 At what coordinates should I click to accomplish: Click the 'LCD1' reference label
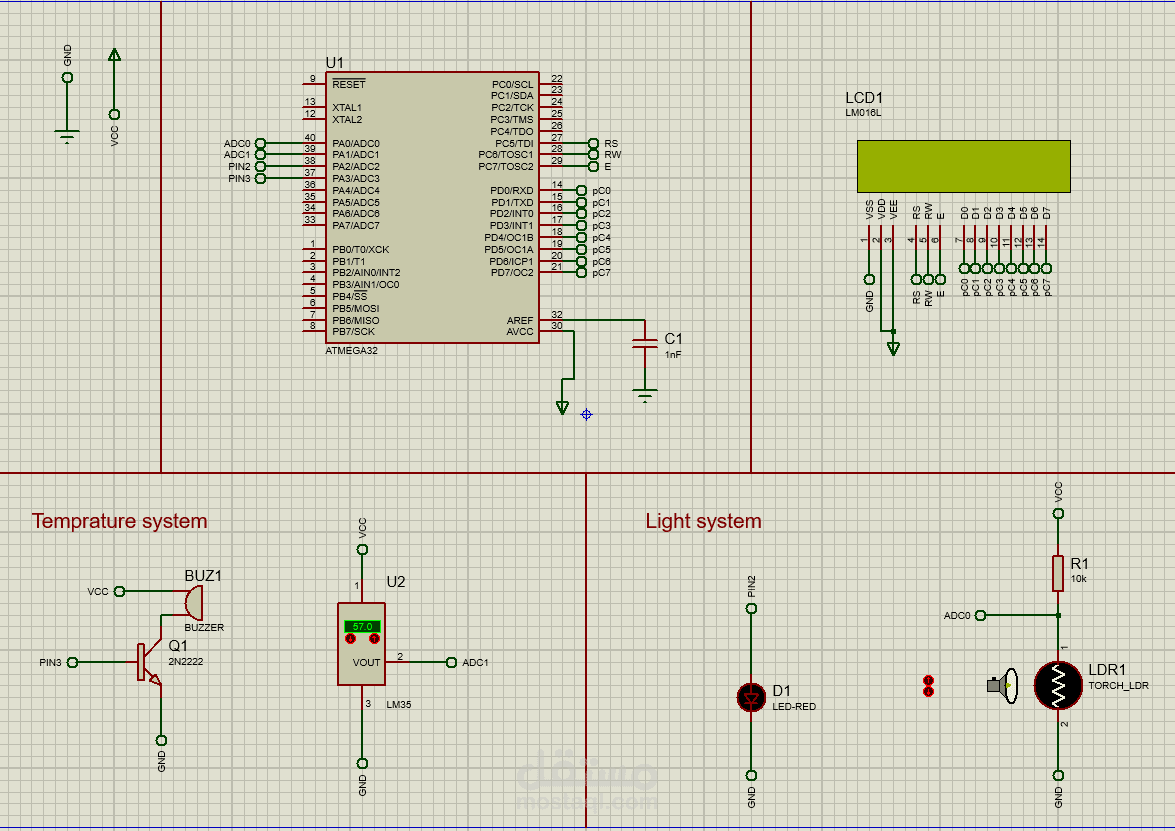(864, 98)
